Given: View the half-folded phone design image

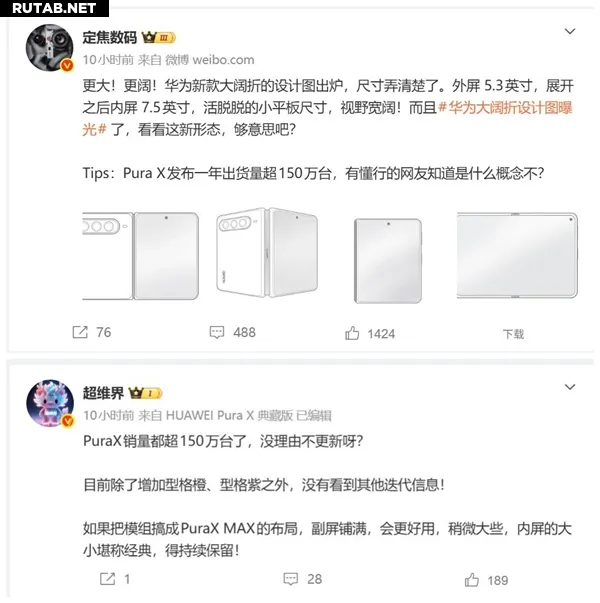Looking at the screenshot, I should point(267,252).
